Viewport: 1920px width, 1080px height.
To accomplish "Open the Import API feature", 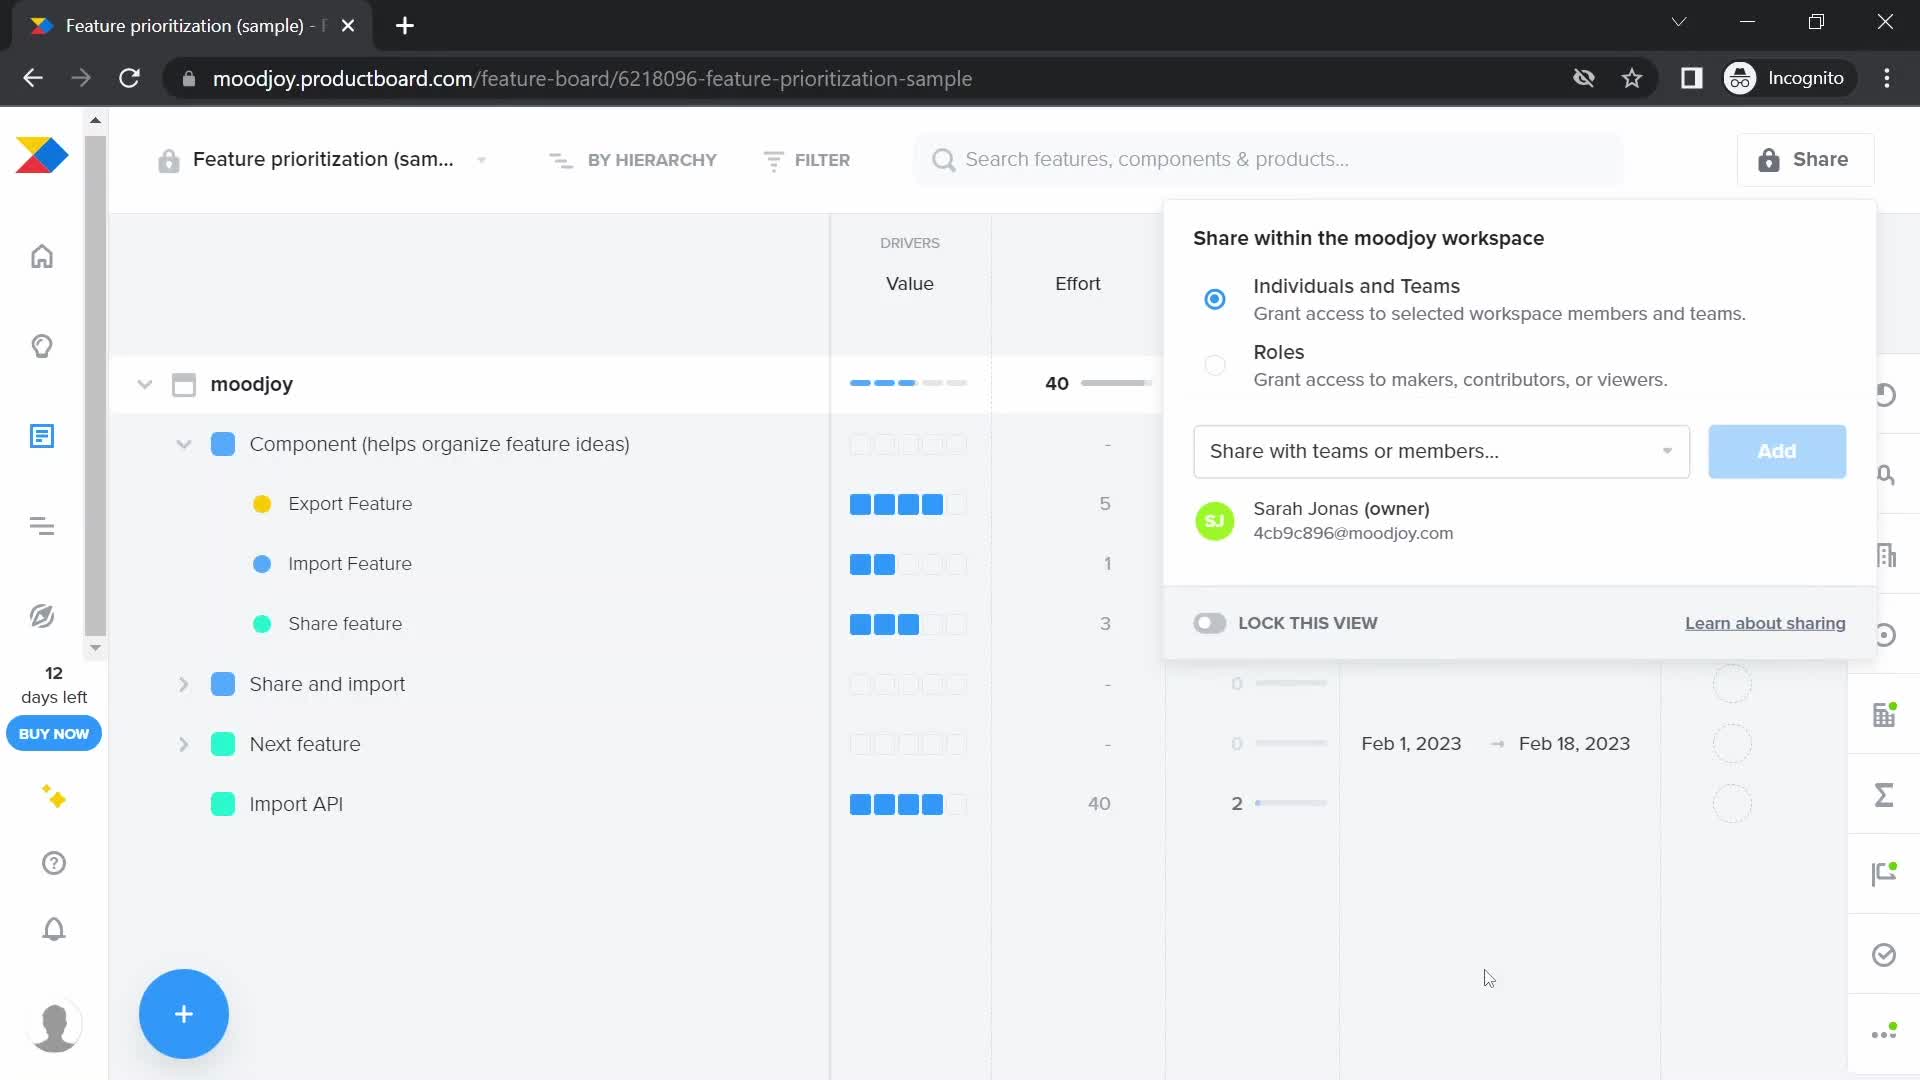I will coord(296,804).
